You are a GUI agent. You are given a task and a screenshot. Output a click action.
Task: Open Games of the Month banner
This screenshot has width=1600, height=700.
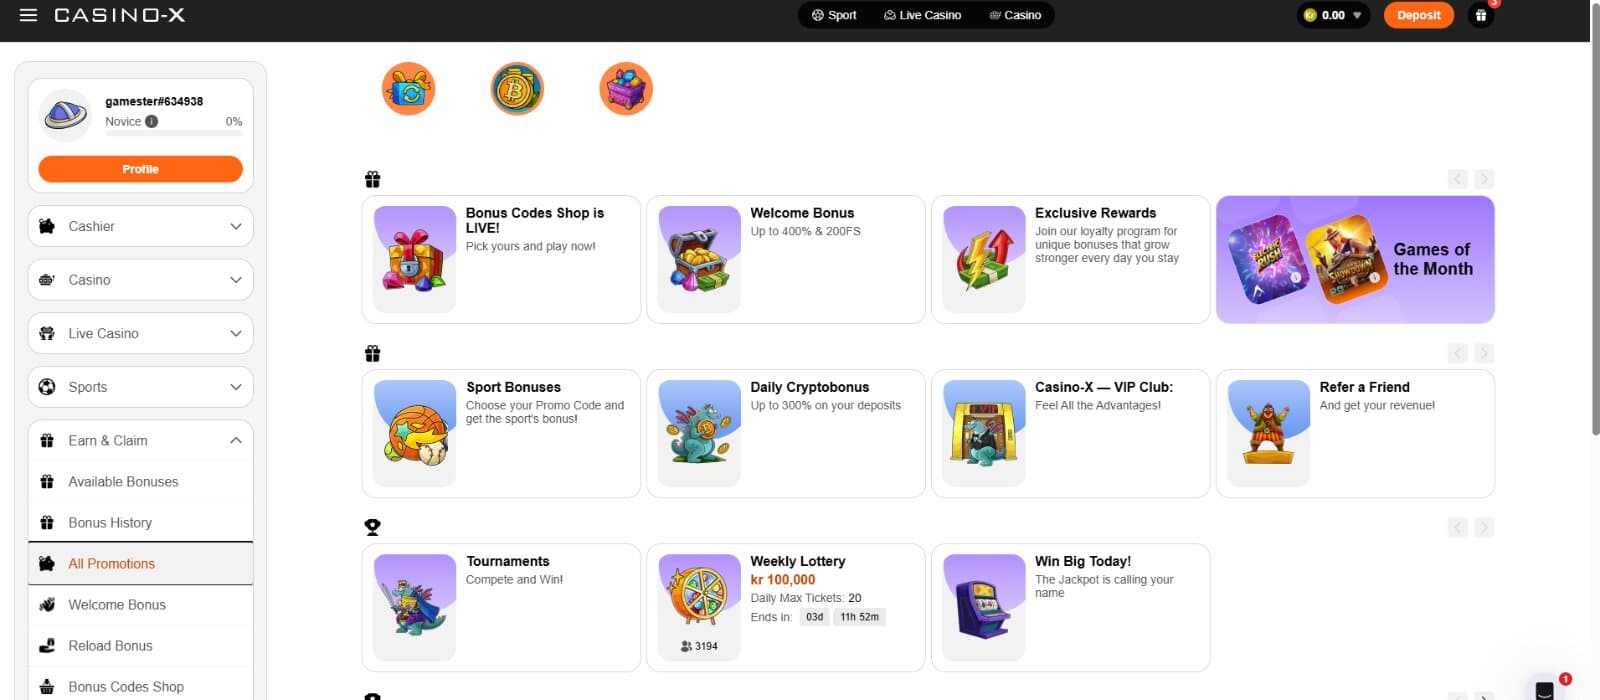coord(1355,260)
